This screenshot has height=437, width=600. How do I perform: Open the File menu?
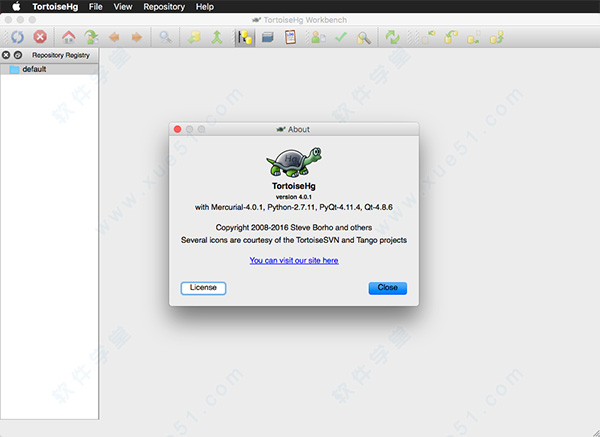coord(95,7)
